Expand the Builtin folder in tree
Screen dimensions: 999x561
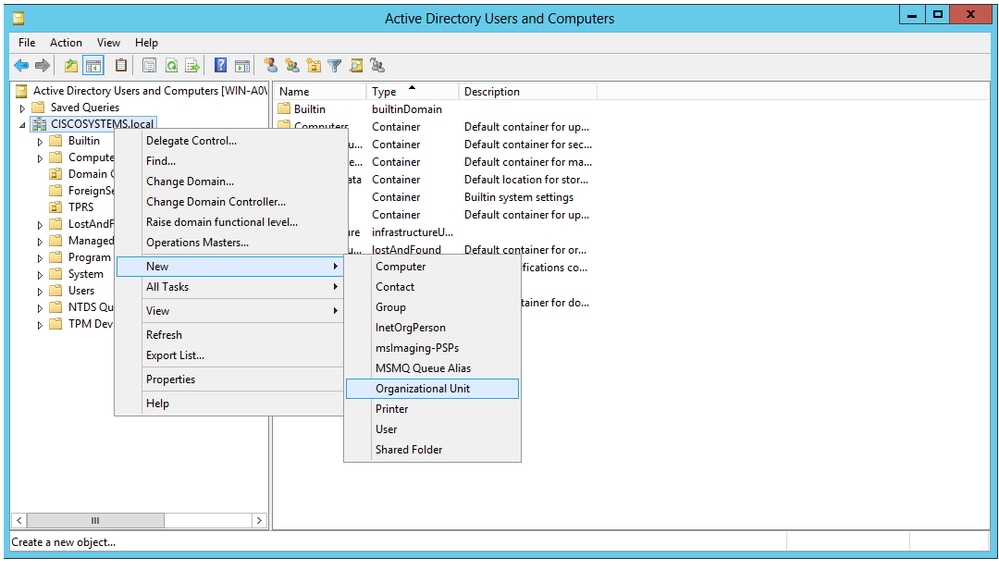[x=40, y=142]
